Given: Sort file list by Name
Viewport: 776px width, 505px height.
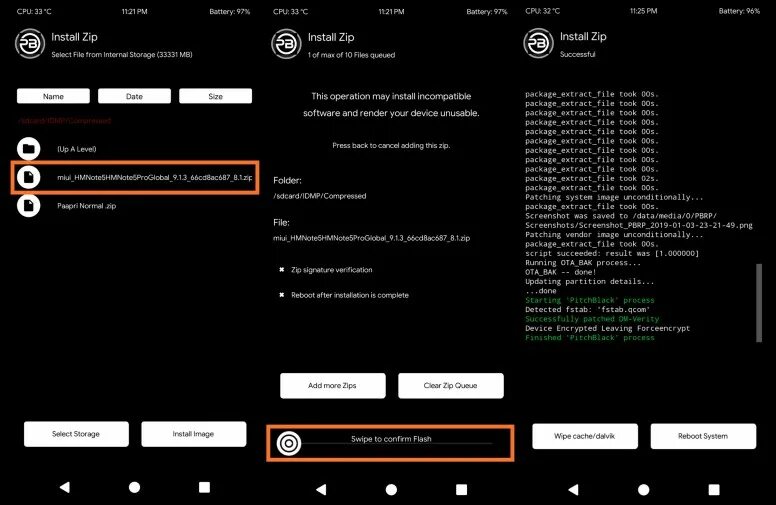Looking at the screenshot, I should pyautogui.click(x=53, y=96).
